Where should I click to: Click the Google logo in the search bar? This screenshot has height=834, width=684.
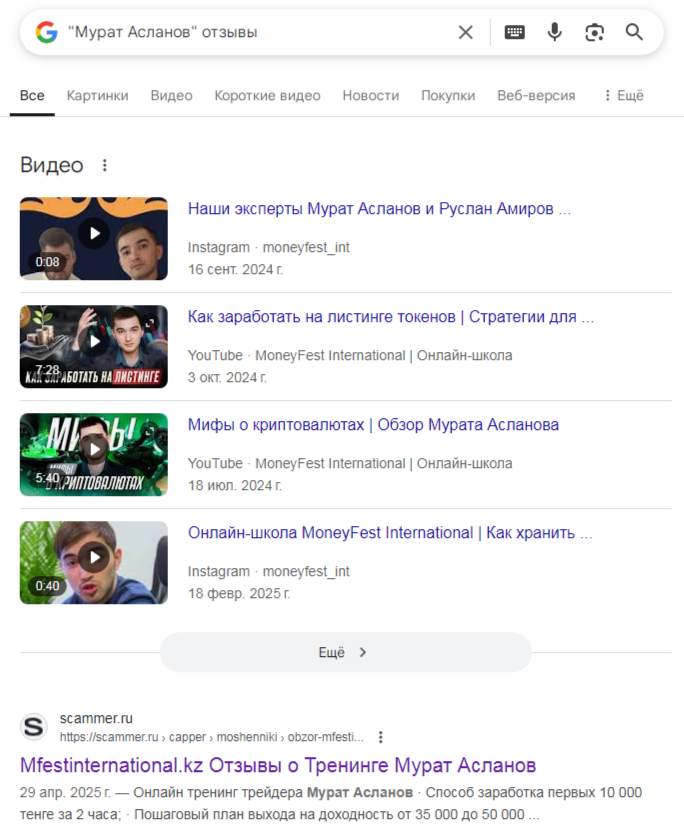click(47, 32)
